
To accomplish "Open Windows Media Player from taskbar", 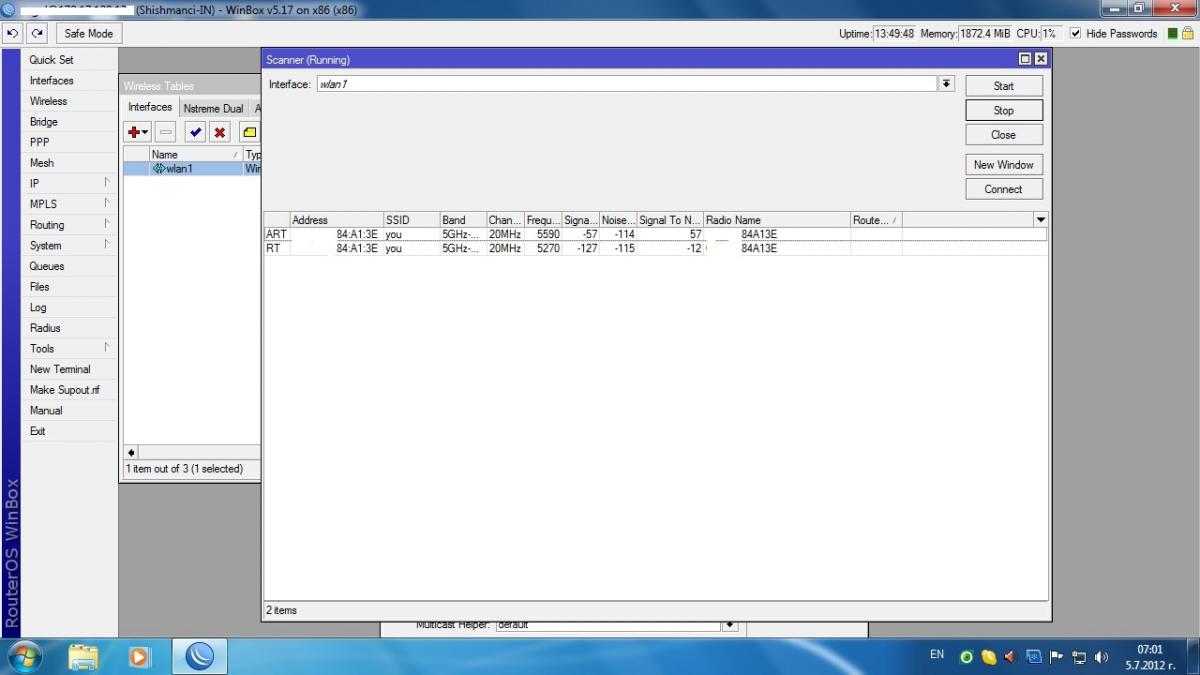I will [x=140, y=657].
